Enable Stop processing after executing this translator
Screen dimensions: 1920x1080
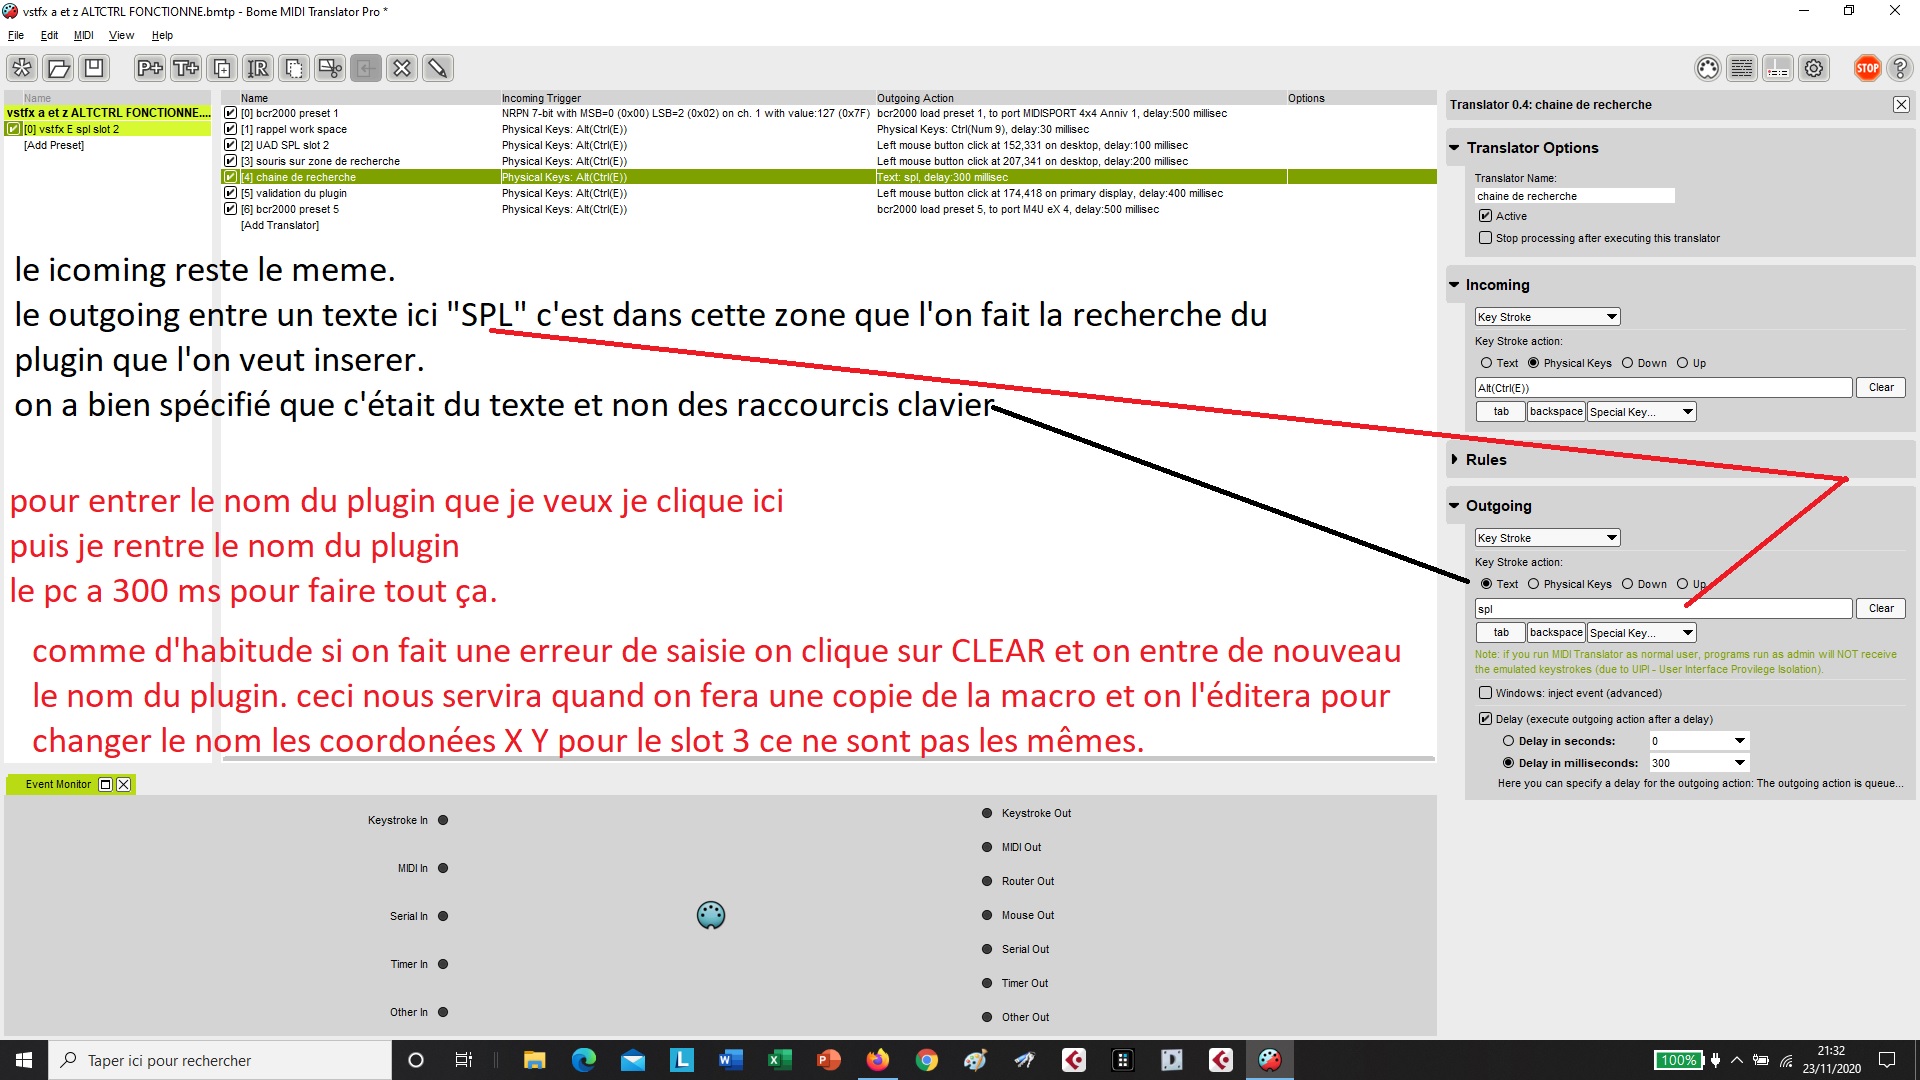1486,238
